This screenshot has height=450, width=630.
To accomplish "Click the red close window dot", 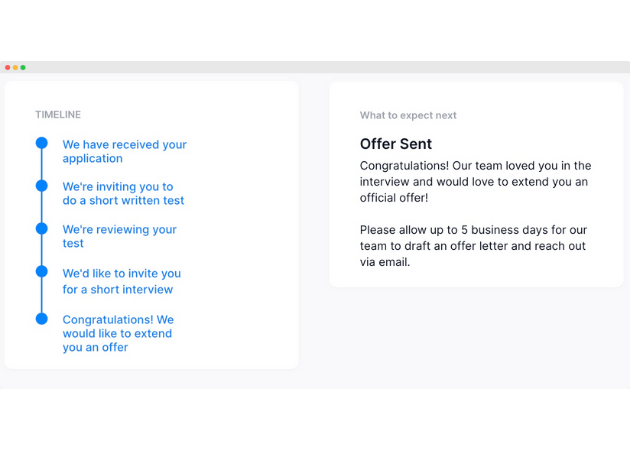I will [x=8, y=68].
